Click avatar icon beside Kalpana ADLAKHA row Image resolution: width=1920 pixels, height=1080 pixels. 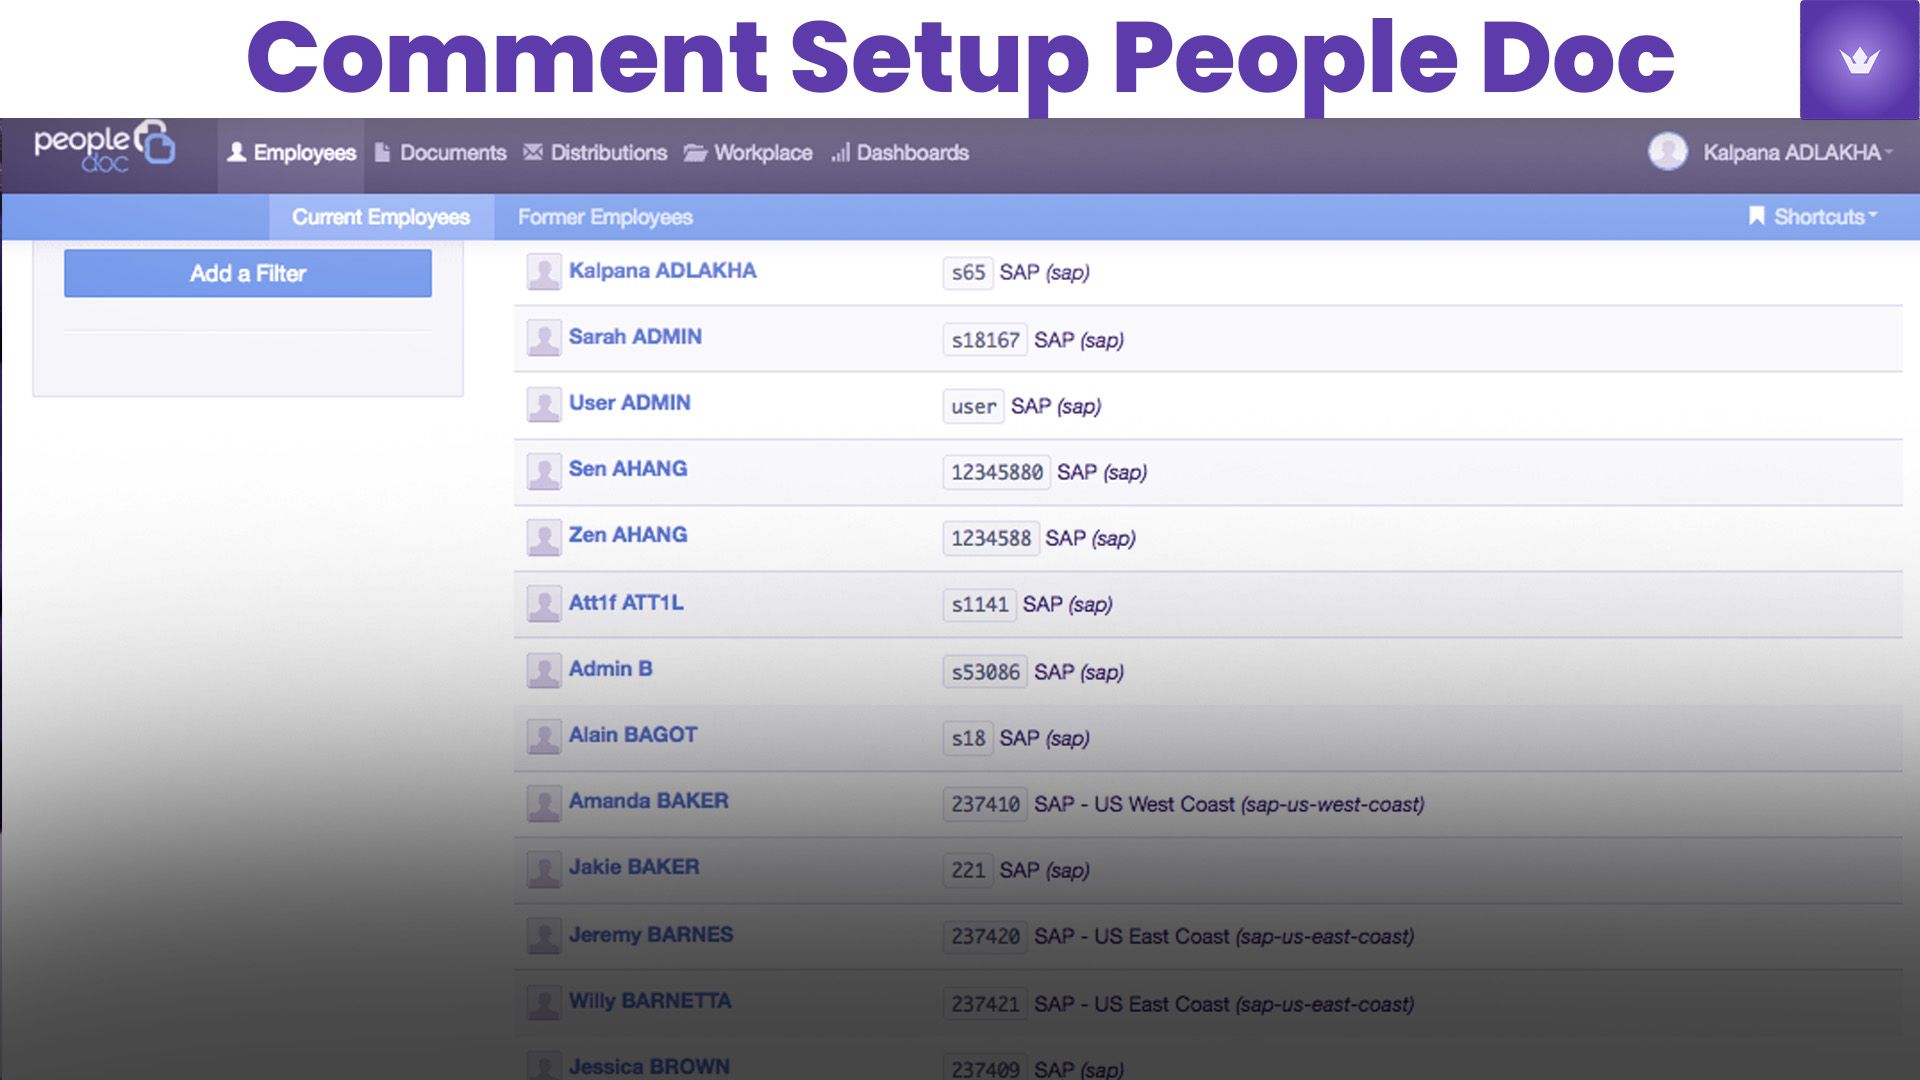pyautogui.click(x=544, y=272)
